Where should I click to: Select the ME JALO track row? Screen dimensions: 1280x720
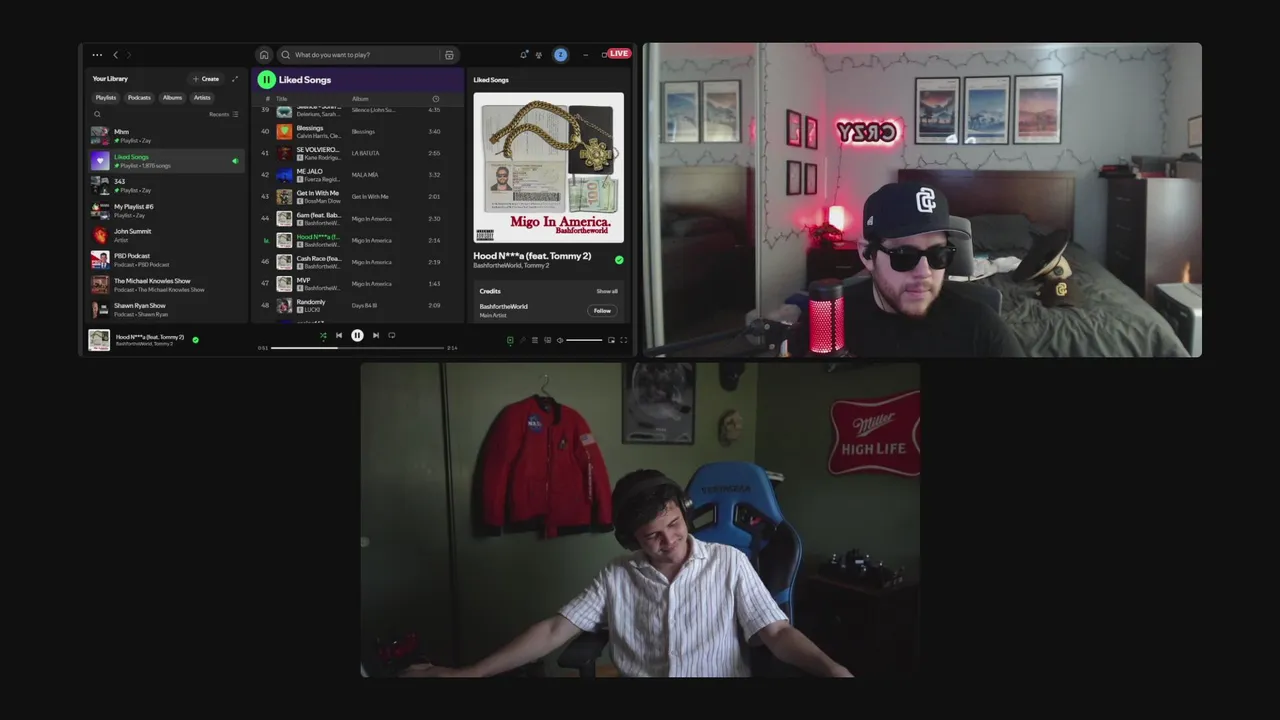click(357, 175)
